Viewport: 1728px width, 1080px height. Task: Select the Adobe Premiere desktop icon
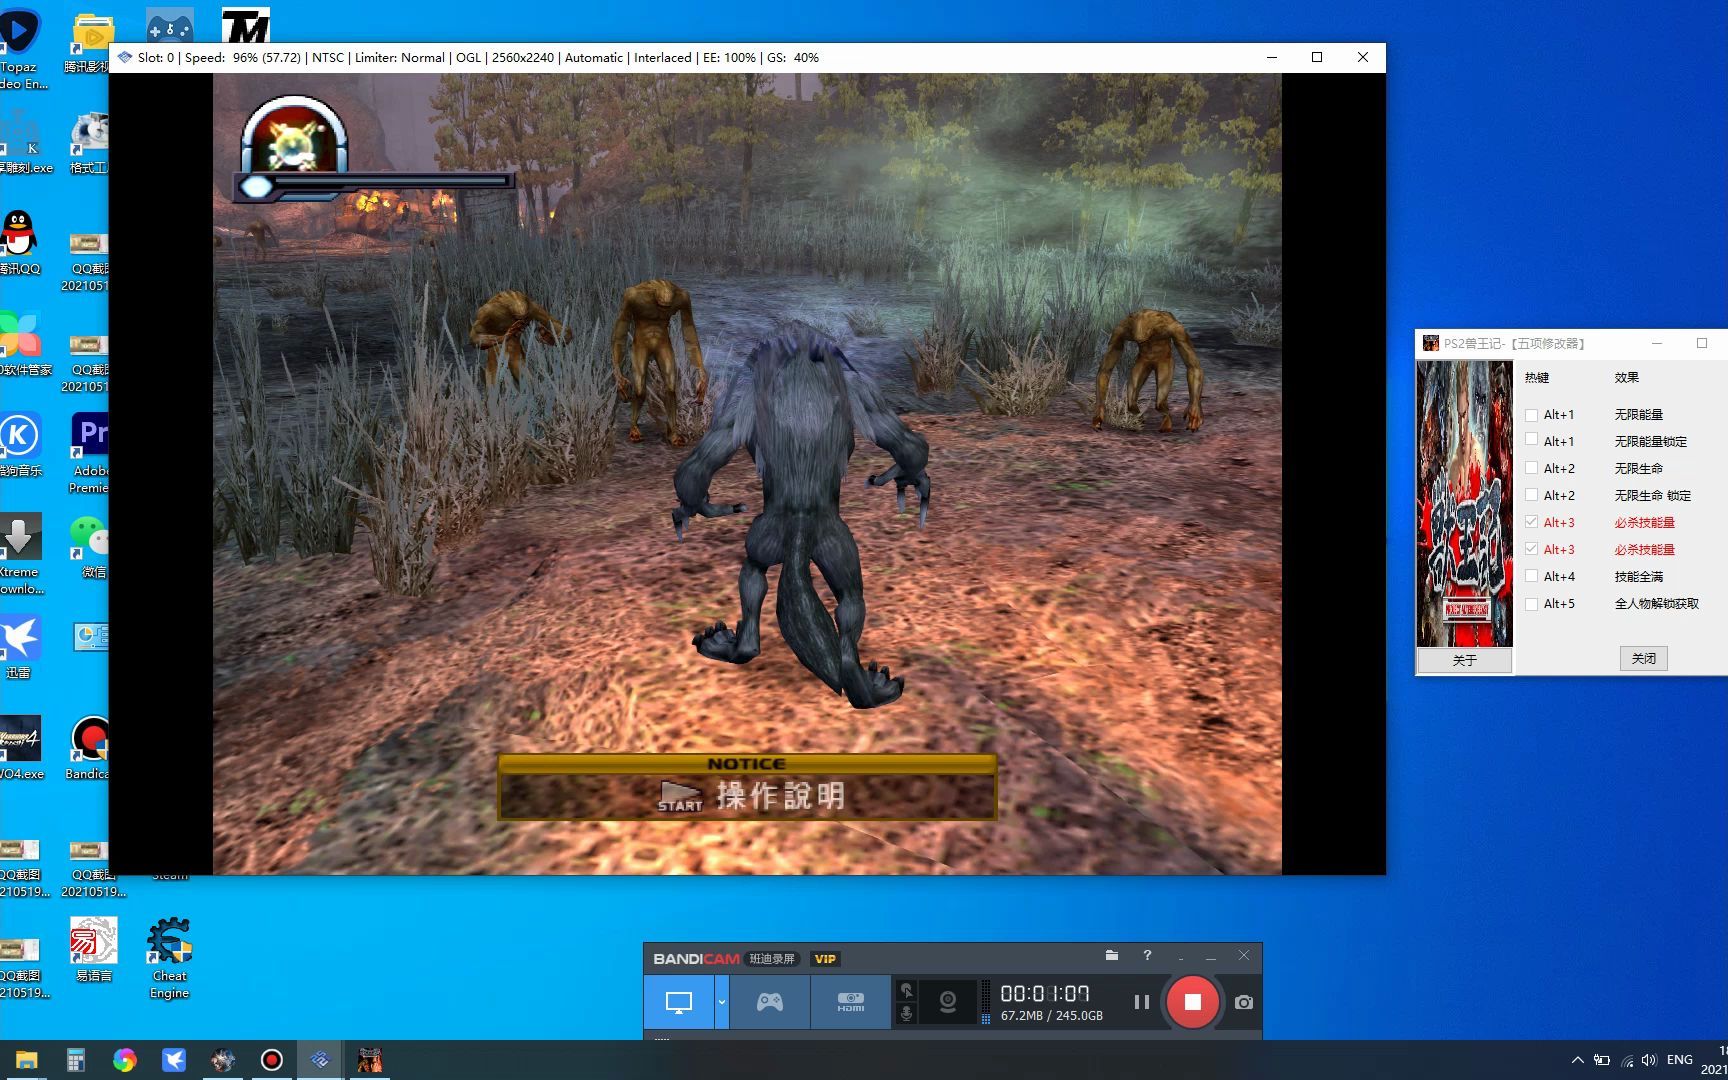coord(90,453)
